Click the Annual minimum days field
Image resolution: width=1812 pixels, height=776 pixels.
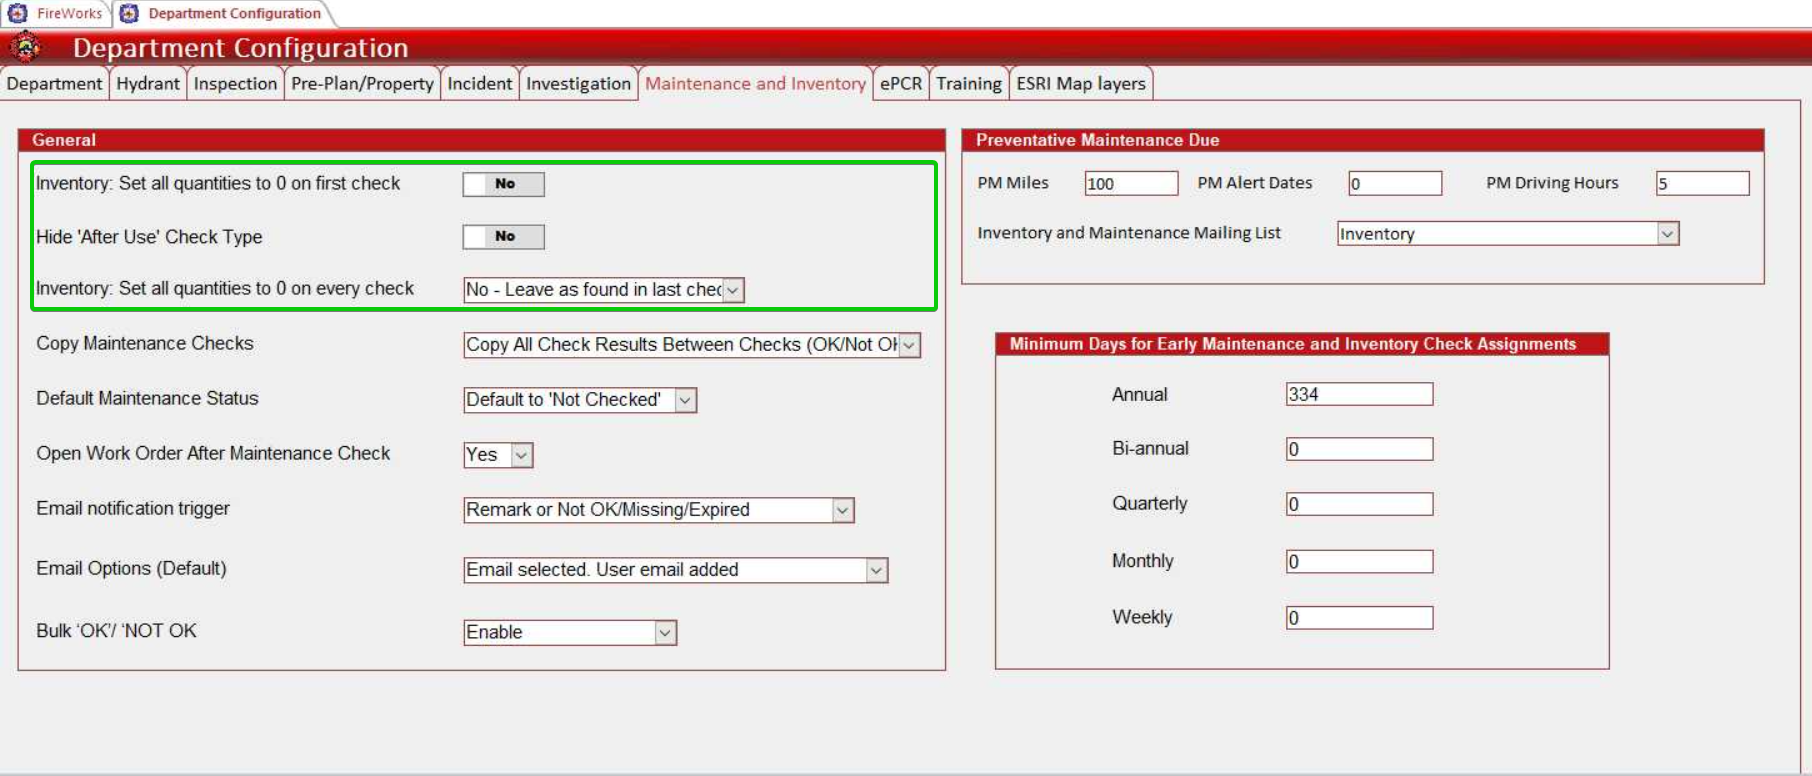pos(1358,395)
